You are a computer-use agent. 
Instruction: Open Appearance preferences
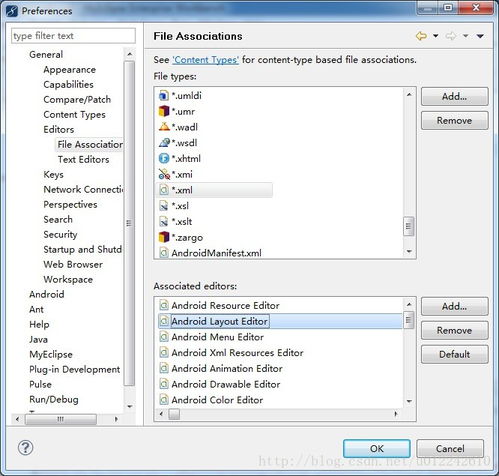click(69, 69)
